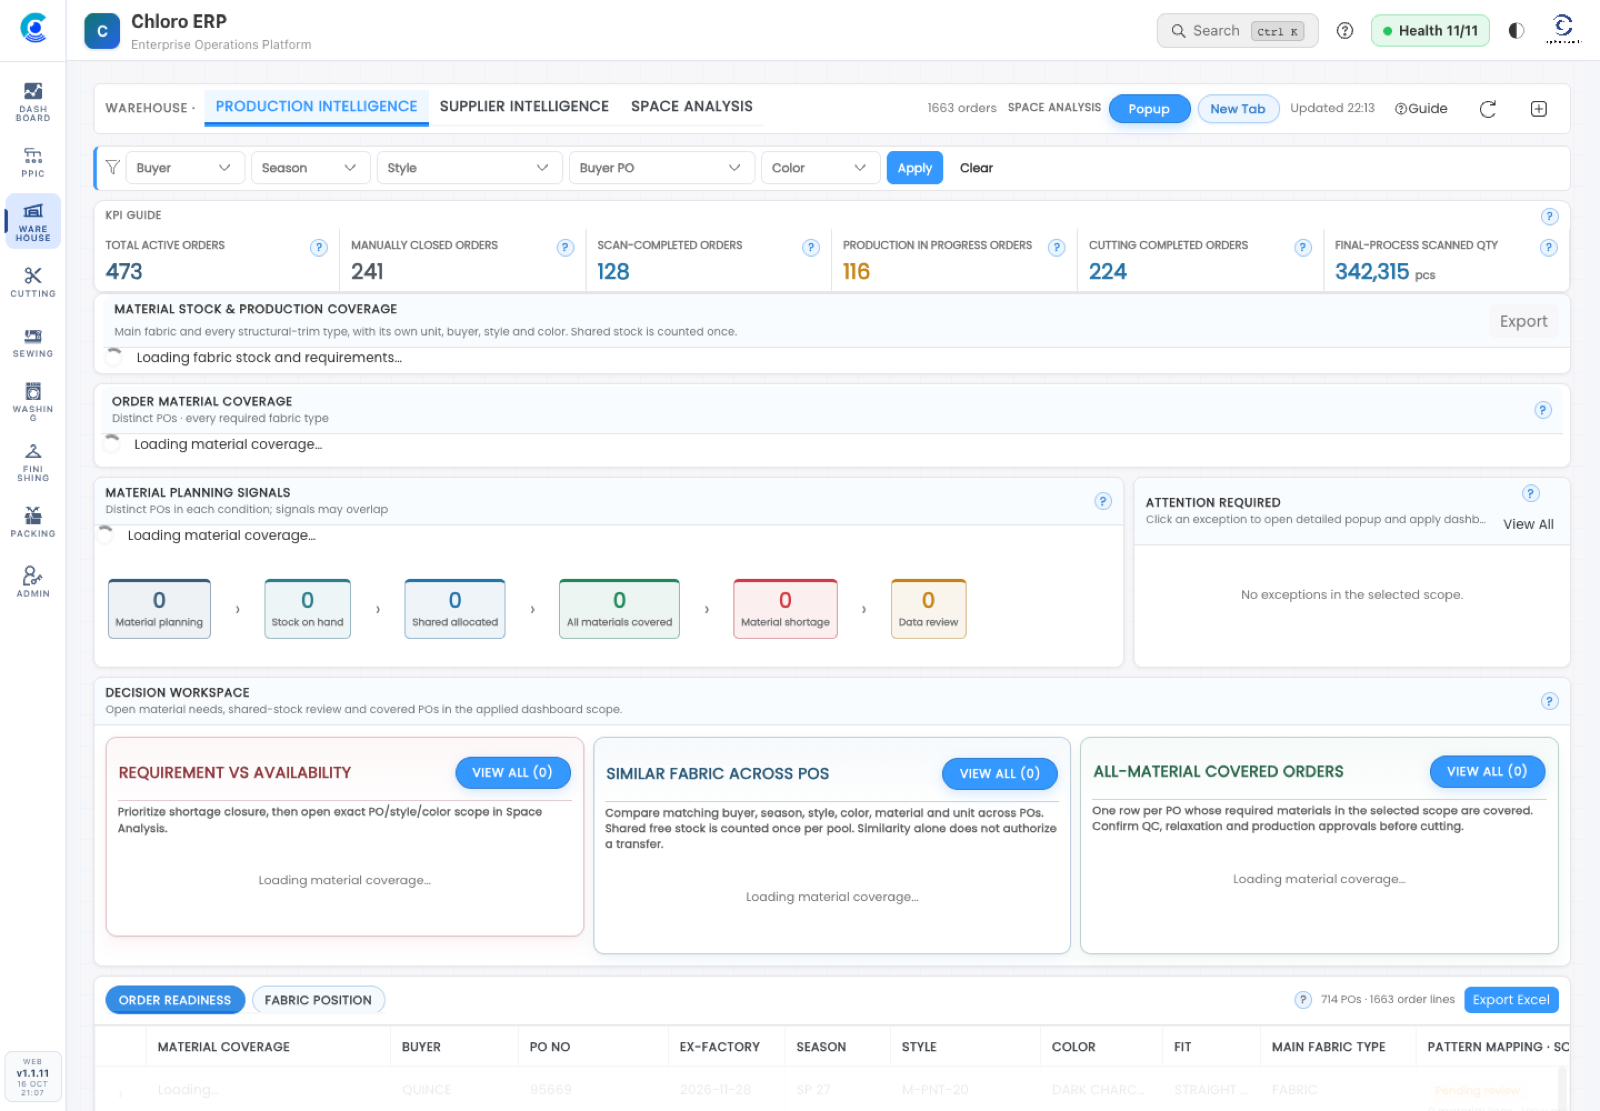Click the add panel plus icon
Screen dimensions: 1600x1111
[x=1539, y=109]
